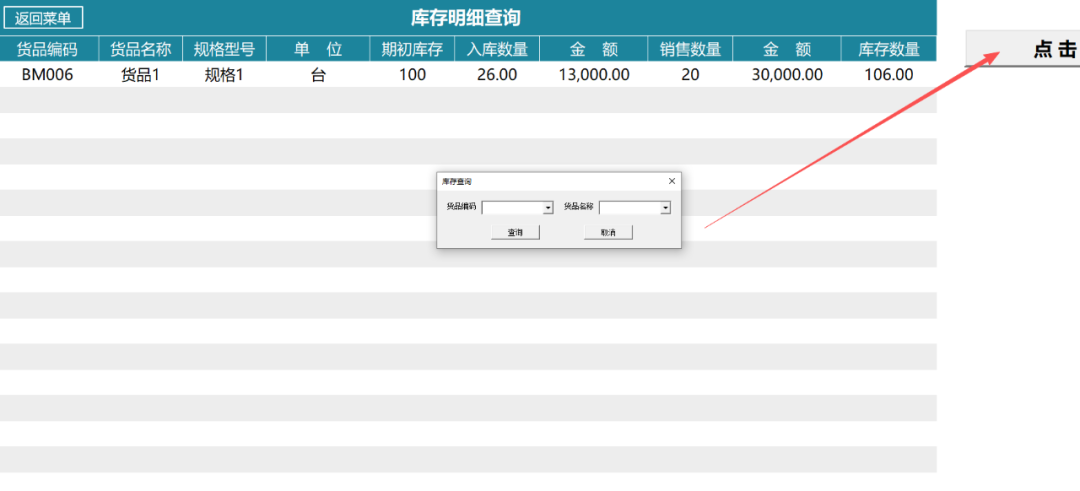Select the 货品编码 column header
This screenshot has width=1080, height=491.
click(47, 49)
